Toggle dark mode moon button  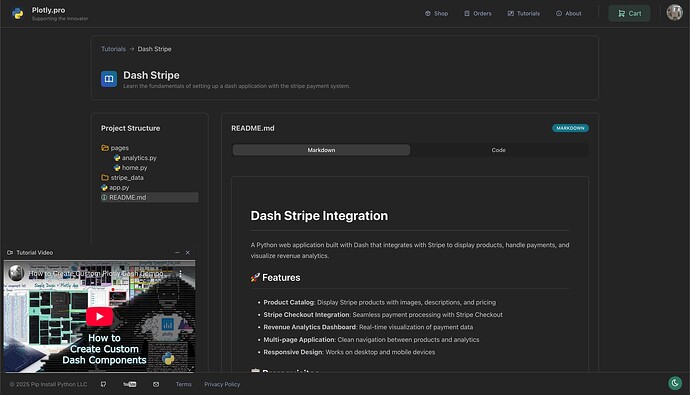[x=675, y=383]
